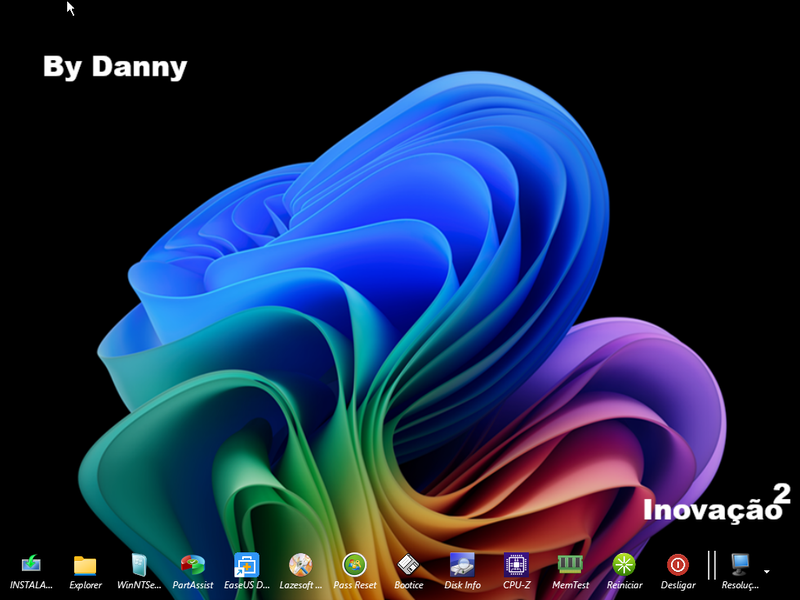Launch the Disk Info utility
The height and width of the screenshot is (600, 800).
(x=462, y=565)
